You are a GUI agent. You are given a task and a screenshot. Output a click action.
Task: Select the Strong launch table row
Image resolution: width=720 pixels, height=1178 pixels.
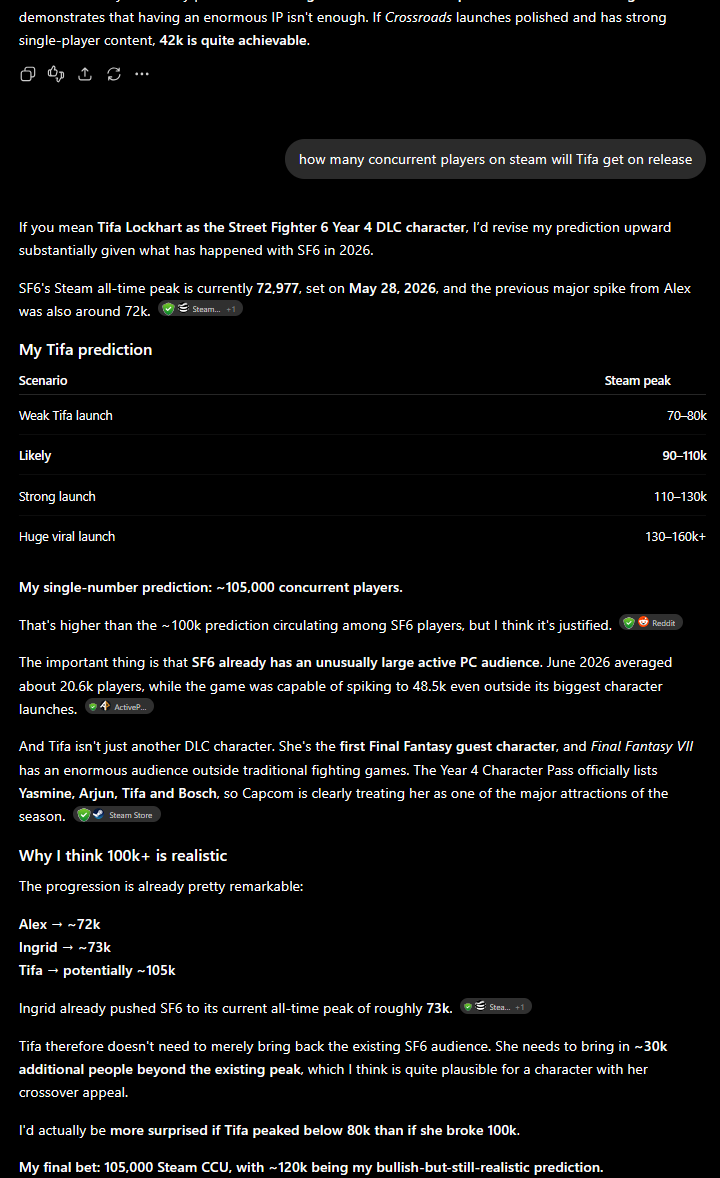click(362, 496)
